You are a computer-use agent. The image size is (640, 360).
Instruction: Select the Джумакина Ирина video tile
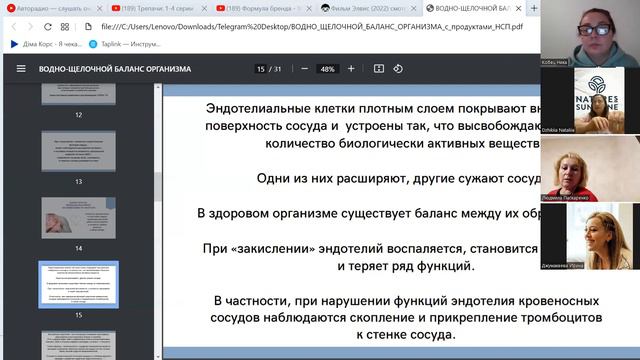point(590,236)
